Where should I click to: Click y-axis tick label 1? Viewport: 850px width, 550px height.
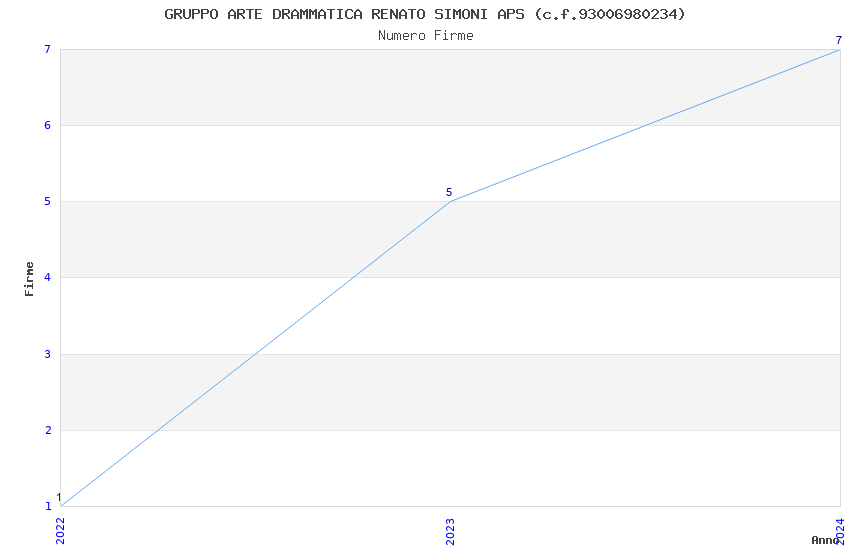48,506
